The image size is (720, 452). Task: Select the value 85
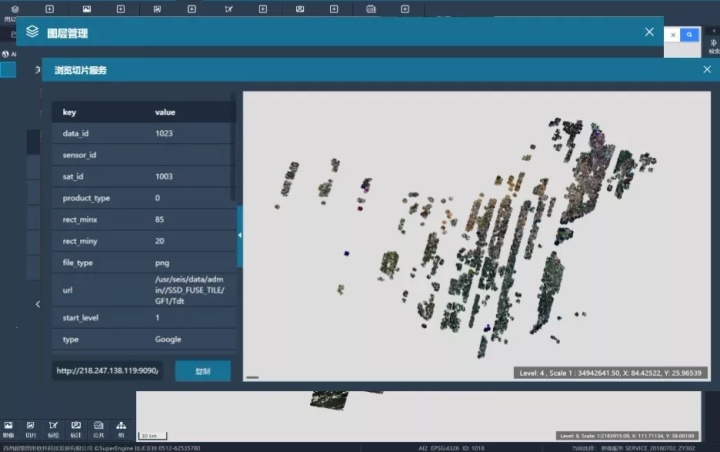tap(159, 220)
